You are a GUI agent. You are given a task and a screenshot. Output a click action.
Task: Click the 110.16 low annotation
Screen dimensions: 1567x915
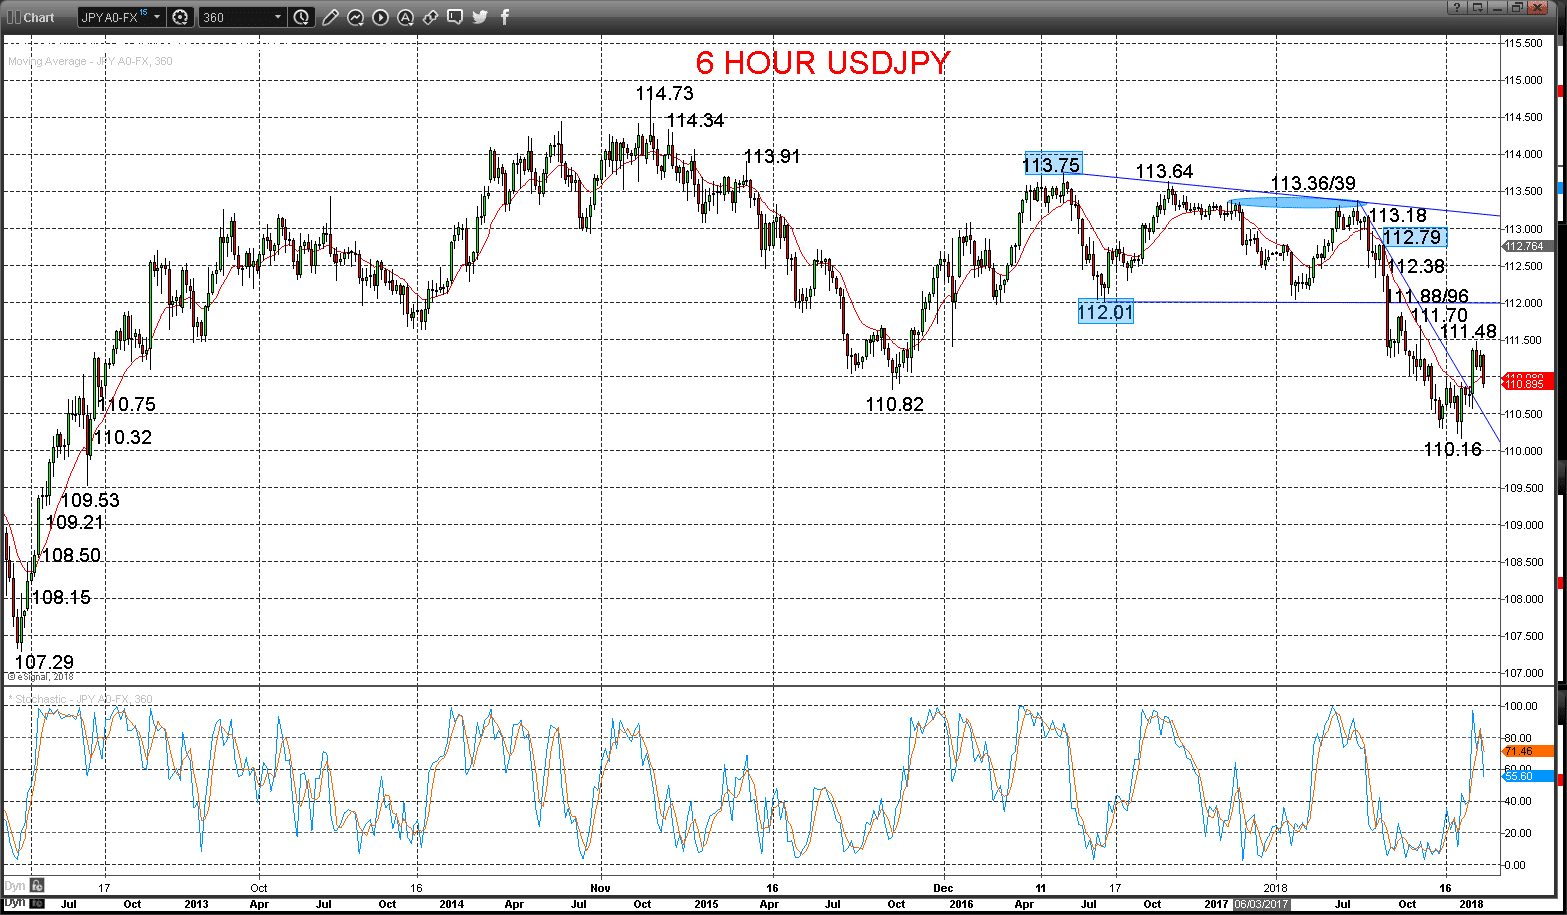(x=1452, y=450)
